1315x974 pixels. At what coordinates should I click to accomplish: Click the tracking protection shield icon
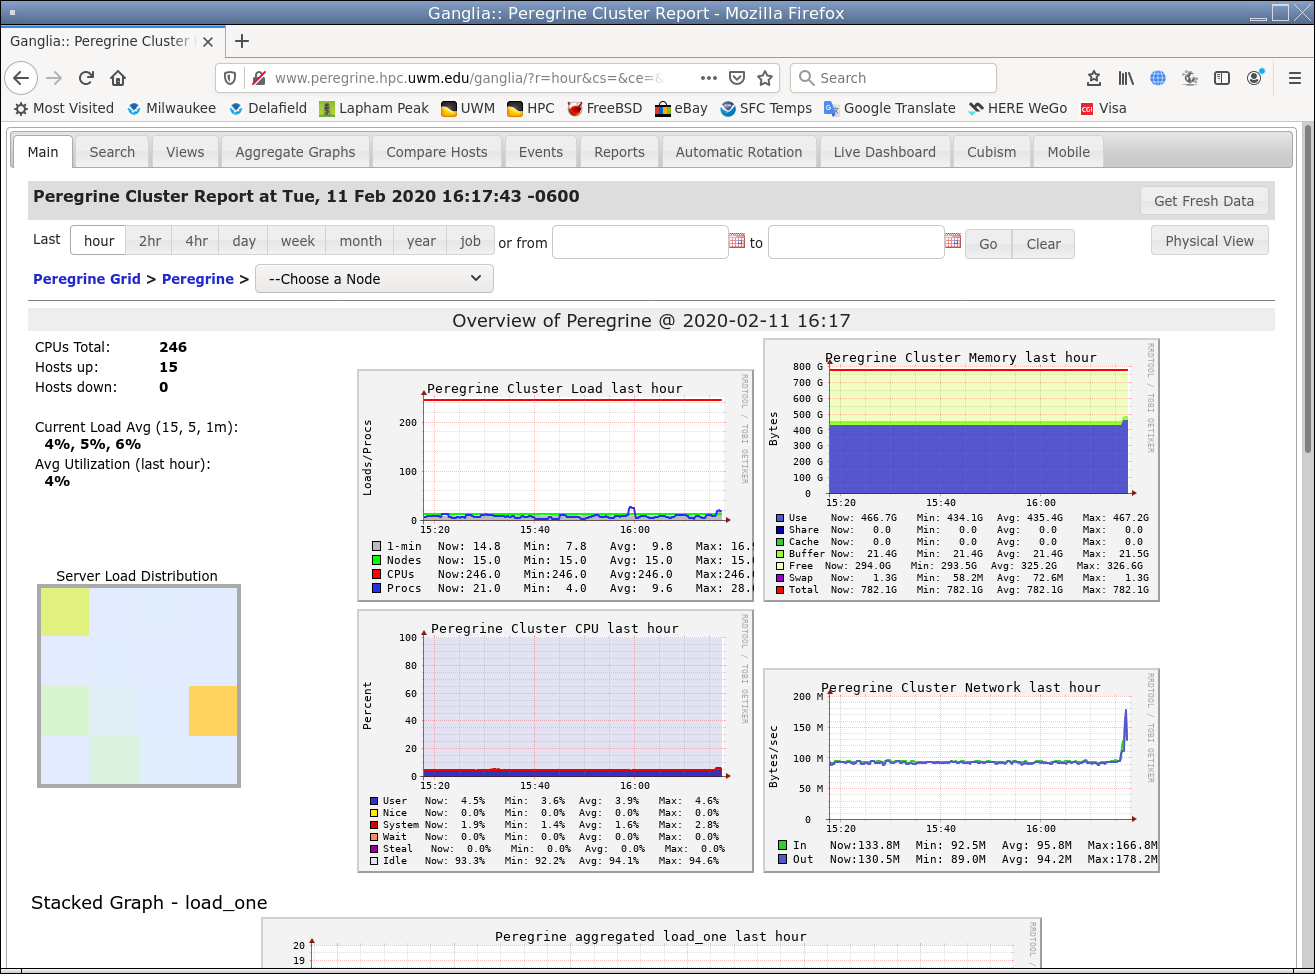(x=230, y=78)
